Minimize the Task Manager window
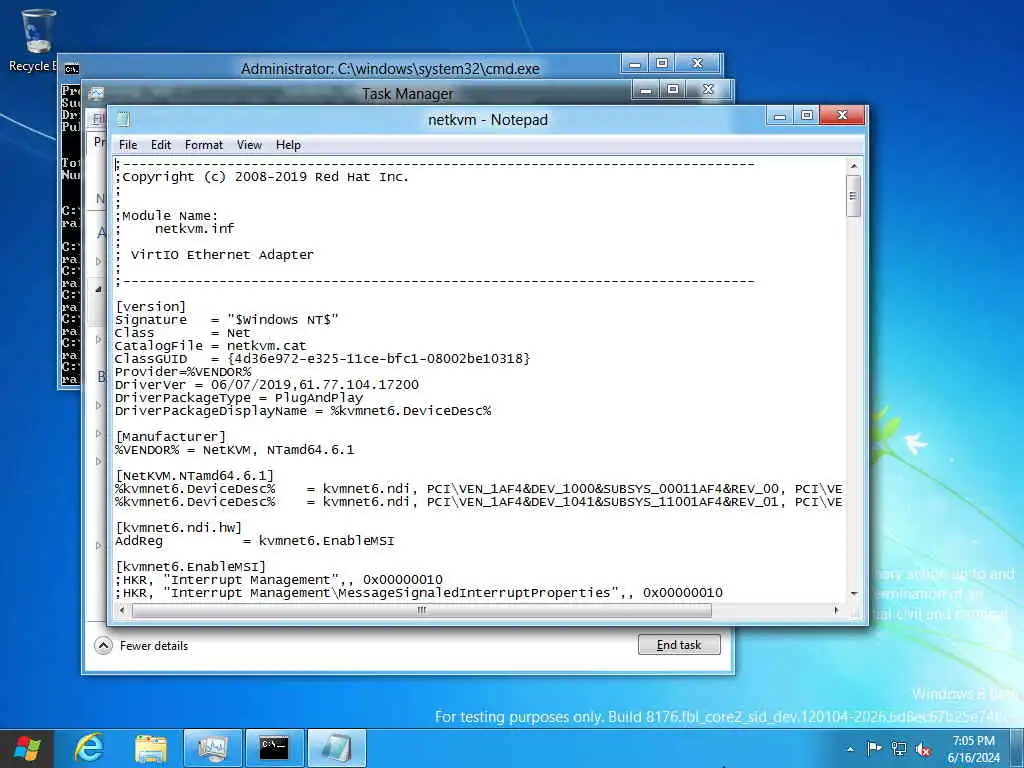 pos(646,90)
